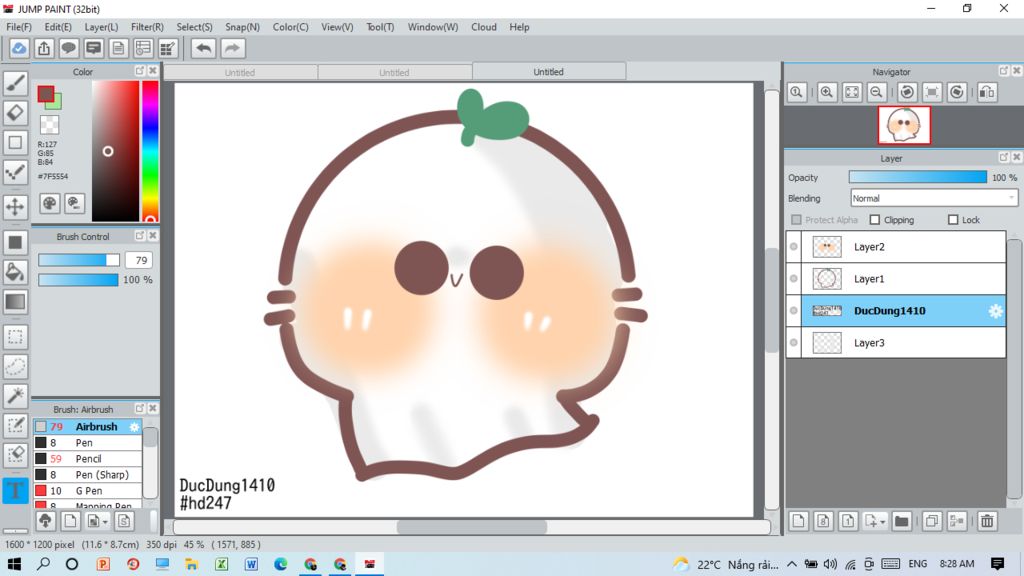The width and height of the screenshot is (1024, 576).
Task: Select the G Pen brush
Action: [88, 490]
